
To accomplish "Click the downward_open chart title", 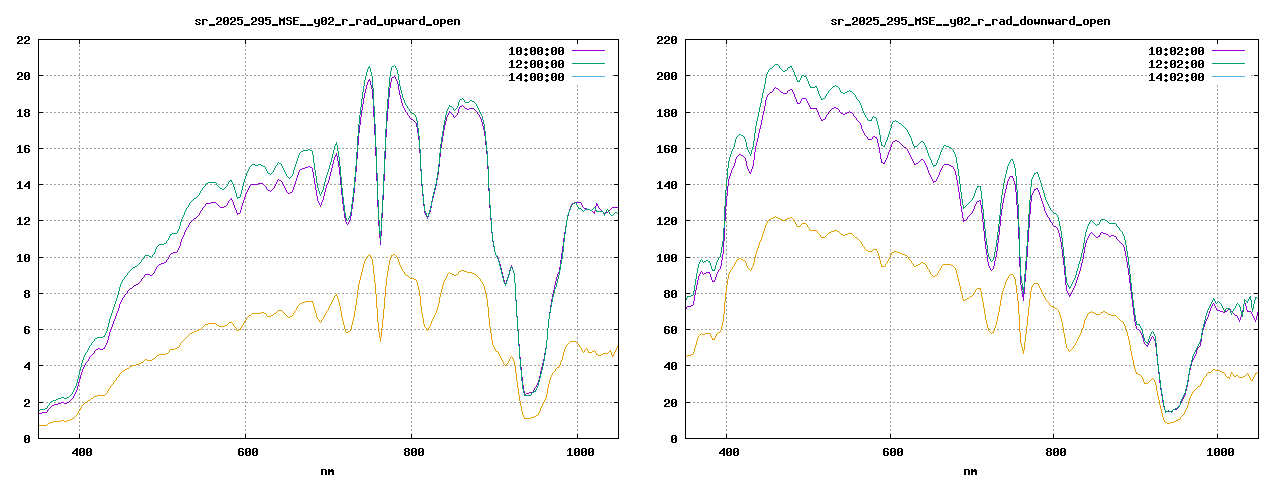I will point(970,21).
